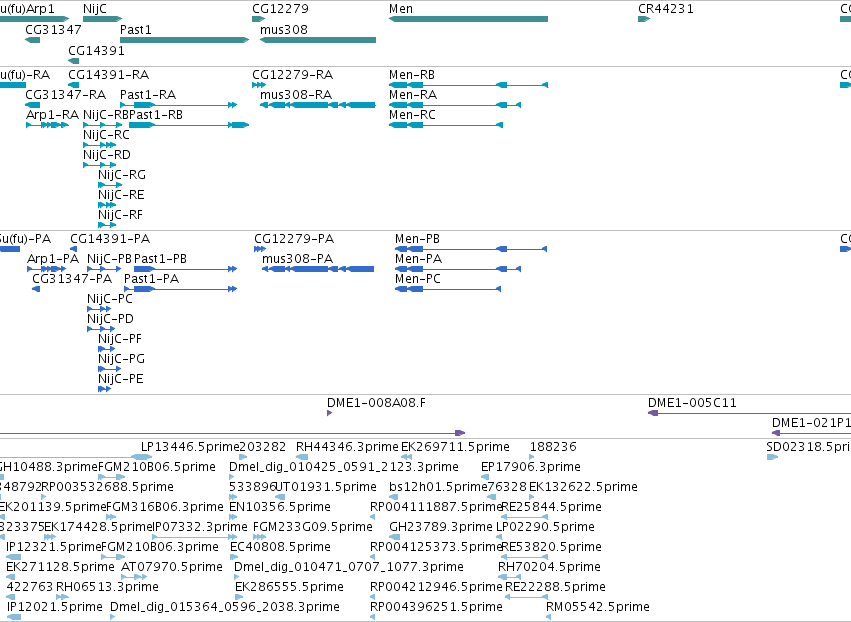Select the Arp1-RA transcript glyph
851x622 pixels.
(x=47, y=125)
